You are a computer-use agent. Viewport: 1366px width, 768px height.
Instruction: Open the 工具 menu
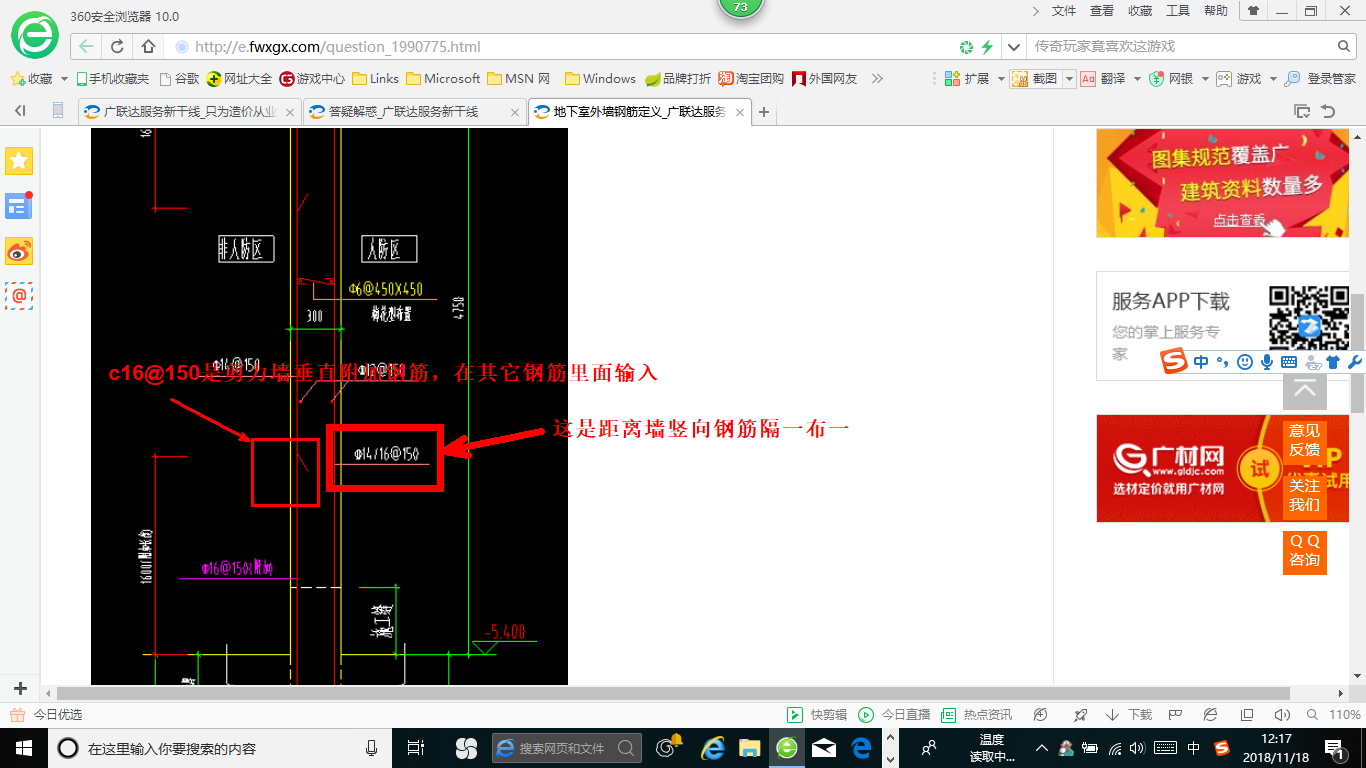1178,11
